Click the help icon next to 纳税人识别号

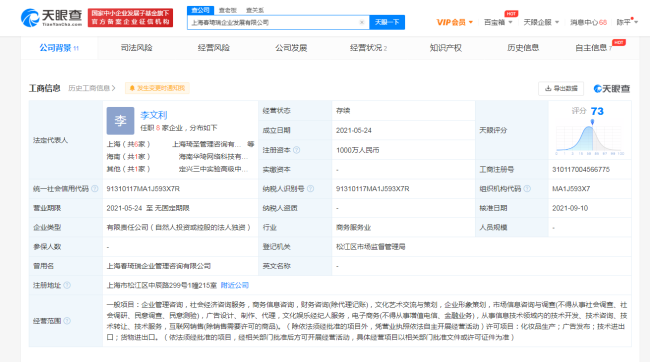310,189
